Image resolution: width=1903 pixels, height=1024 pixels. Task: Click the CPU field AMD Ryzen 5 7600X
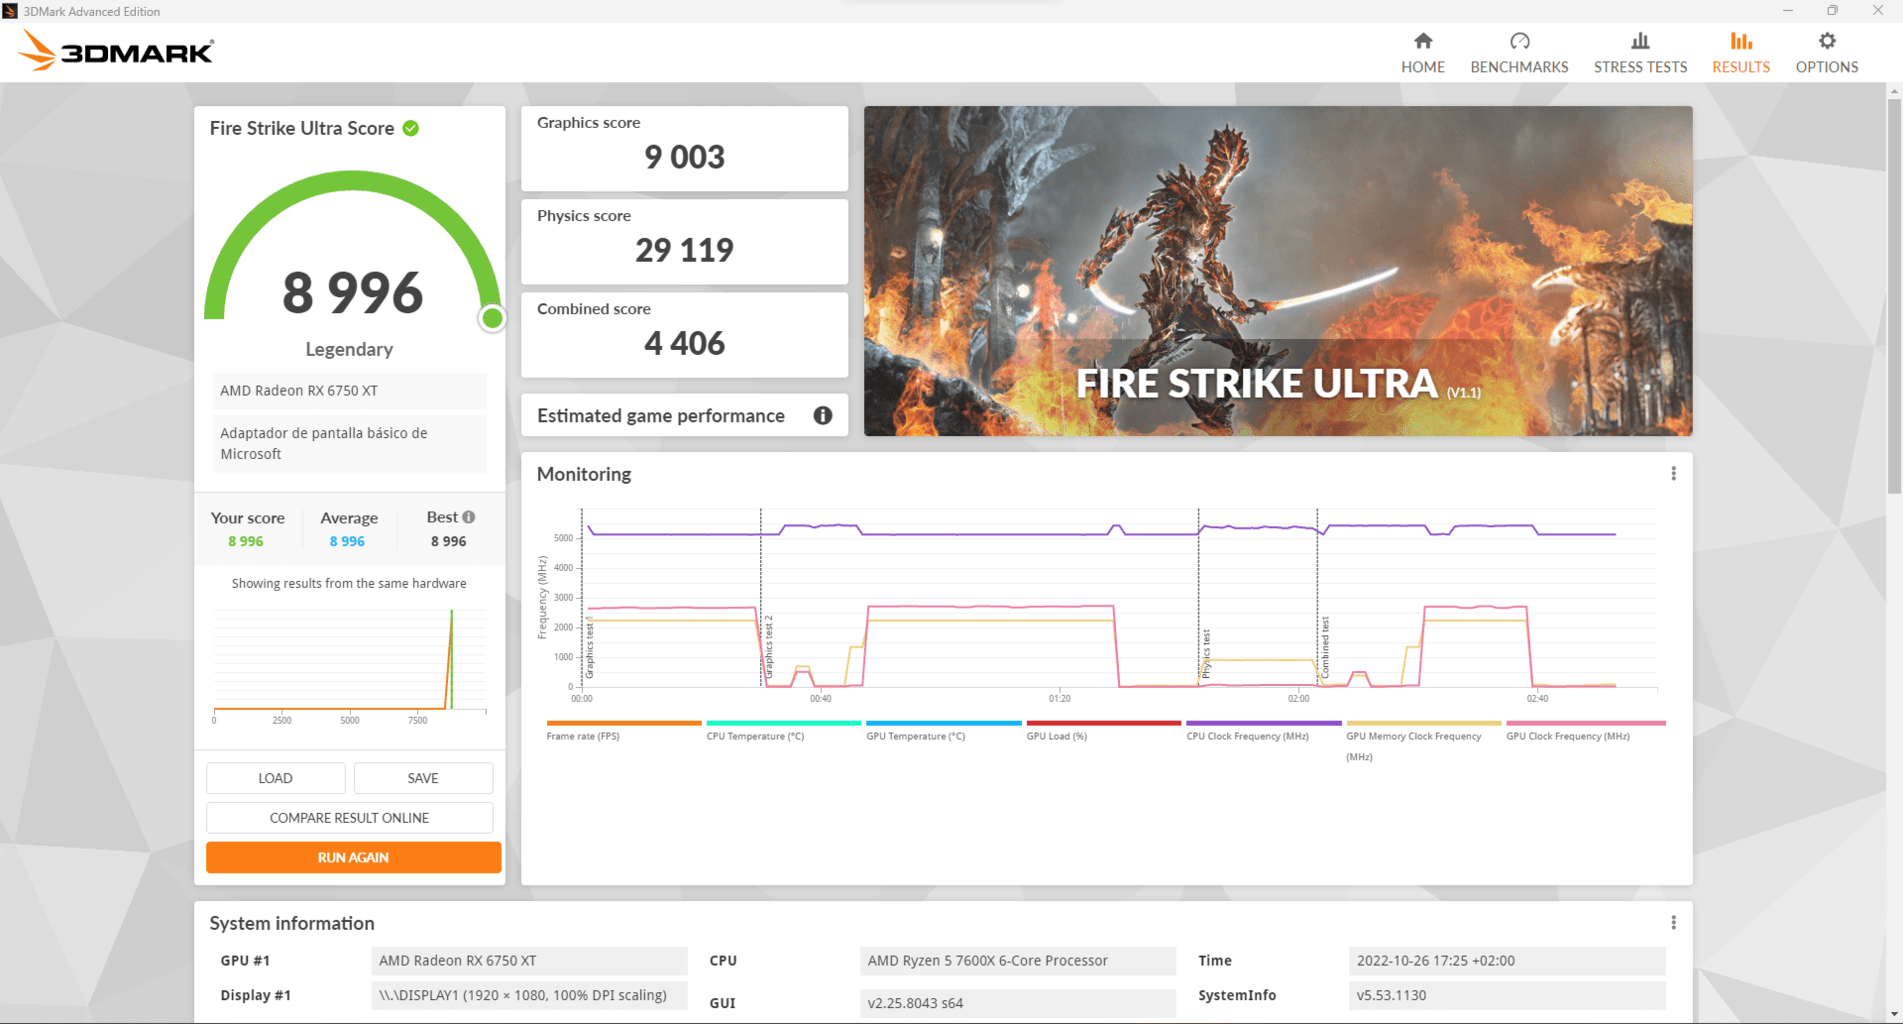pos(1017,960)
